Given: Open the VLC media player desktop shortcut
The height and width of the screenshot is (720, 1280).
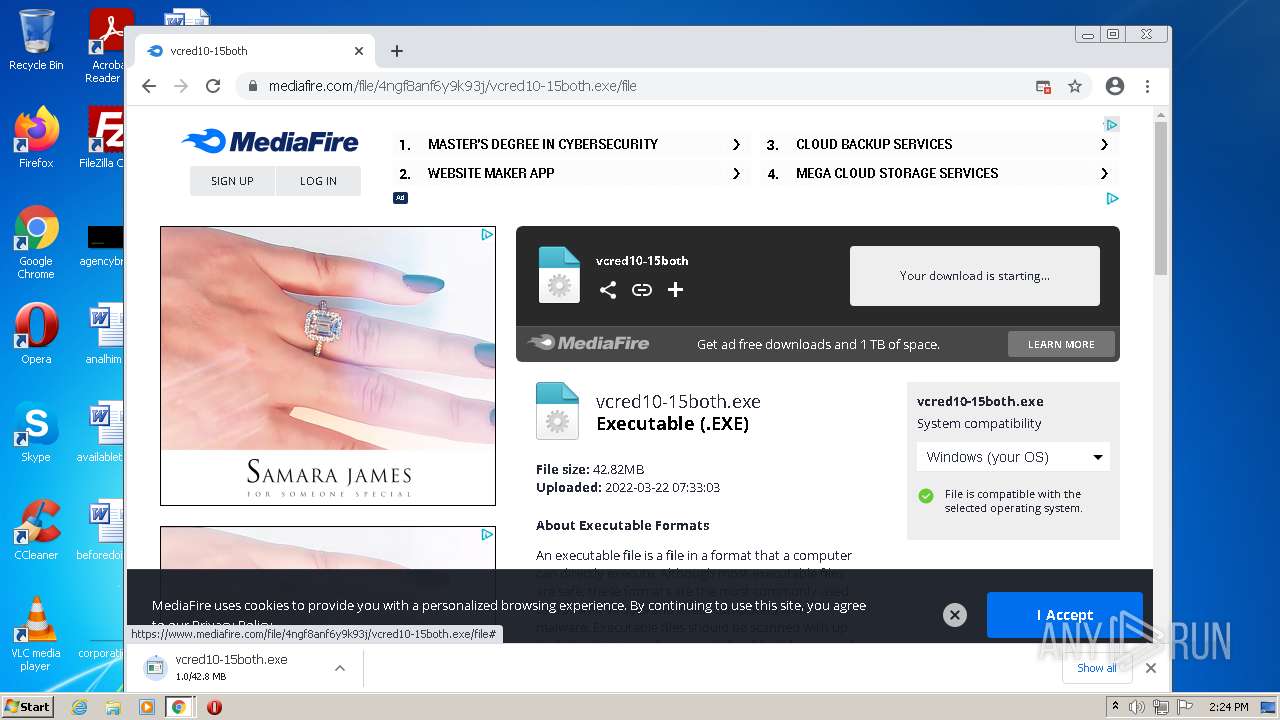Looking at the screenshot, I should 36,634.
